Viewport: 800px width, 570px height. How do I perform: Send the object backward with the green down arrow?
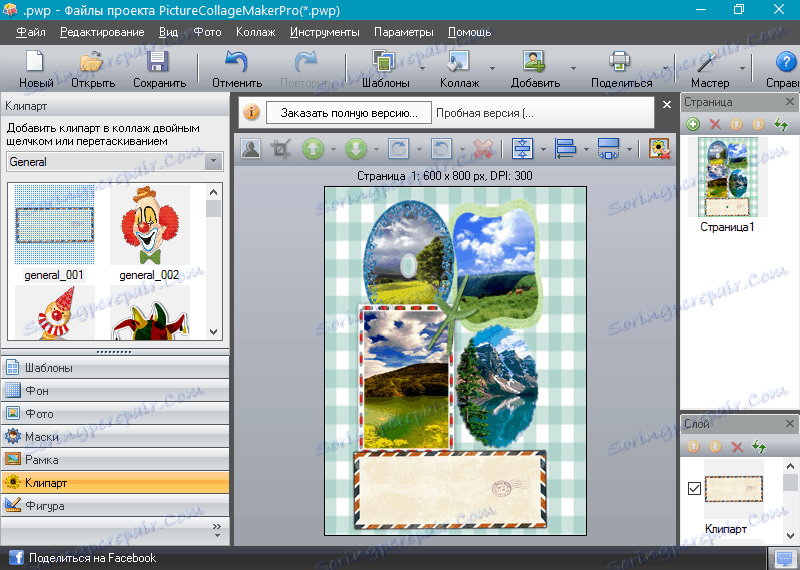(356, 149)
